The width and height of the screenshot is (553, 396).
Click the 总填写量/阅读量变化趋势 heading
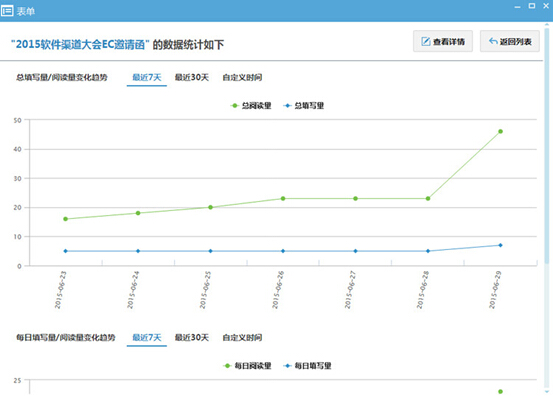pos(62,77)
